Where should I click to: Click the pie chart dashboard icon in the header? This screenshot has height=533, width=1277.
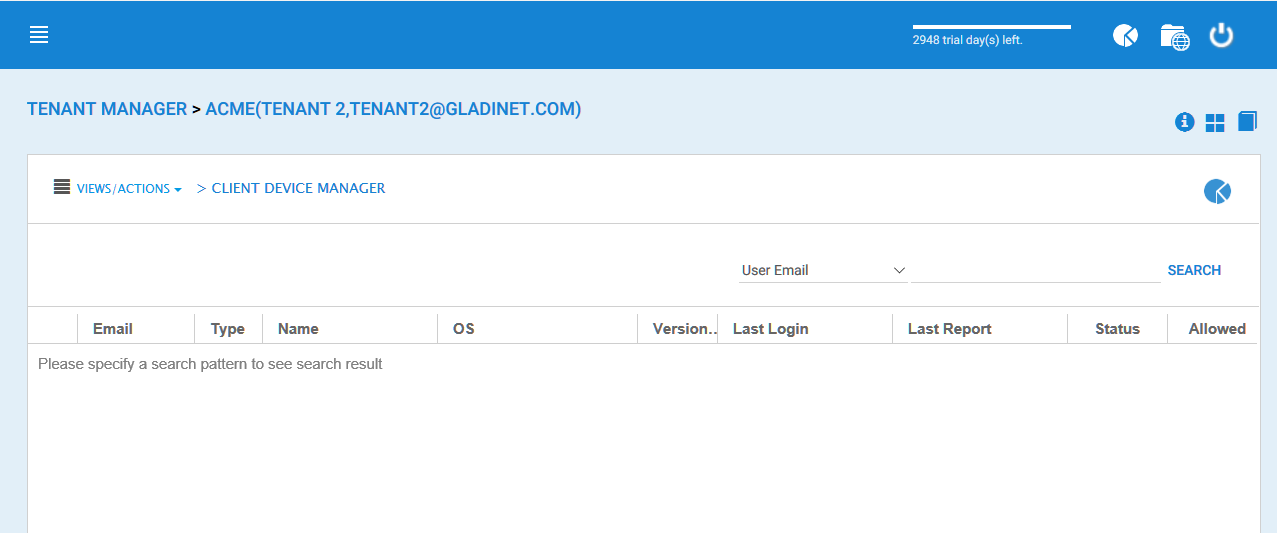coord(1125,36)
